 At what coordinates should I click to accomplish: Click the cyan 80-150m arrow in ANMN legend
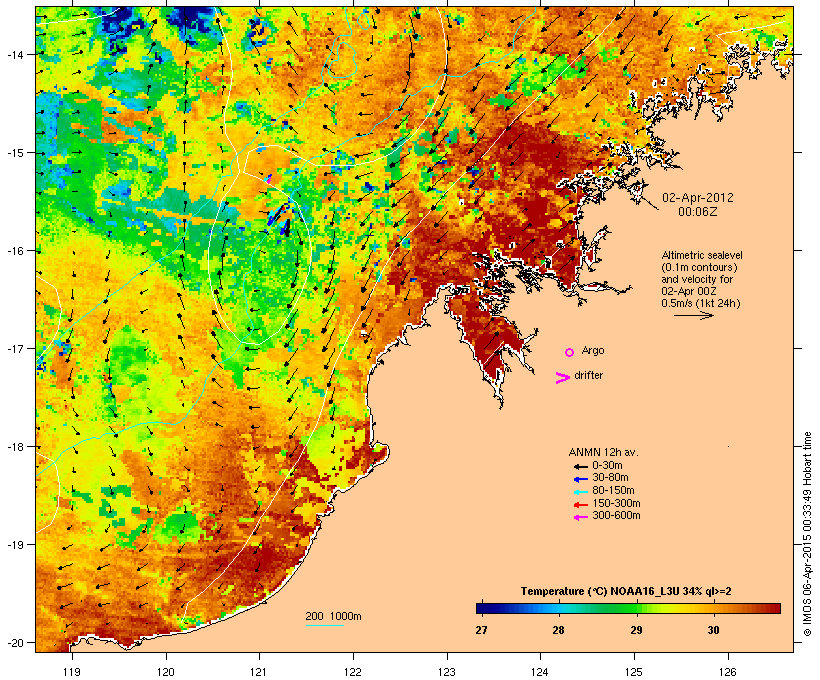pyautogui.click(x=580, y=492)
